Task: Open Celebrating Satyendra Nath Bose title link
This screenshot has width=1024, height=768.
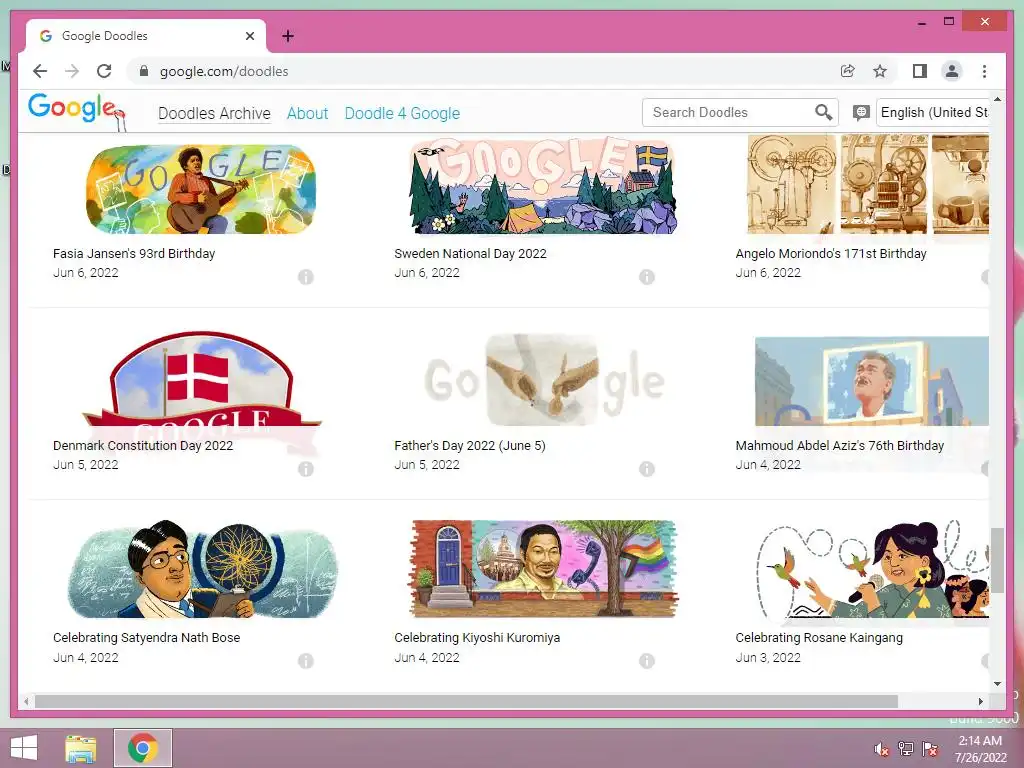Action: click(x=146, y=637)
